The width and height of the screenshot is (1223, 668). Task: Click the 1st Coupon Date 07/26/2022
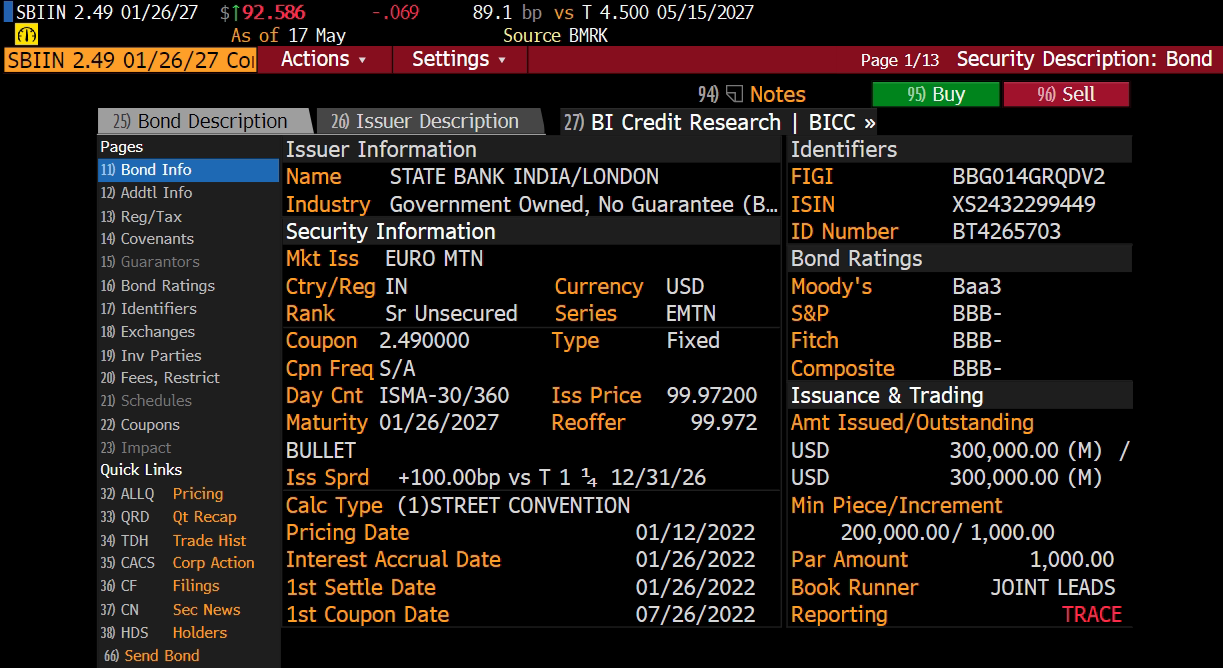pyautogui.click(x=696, y=614)
